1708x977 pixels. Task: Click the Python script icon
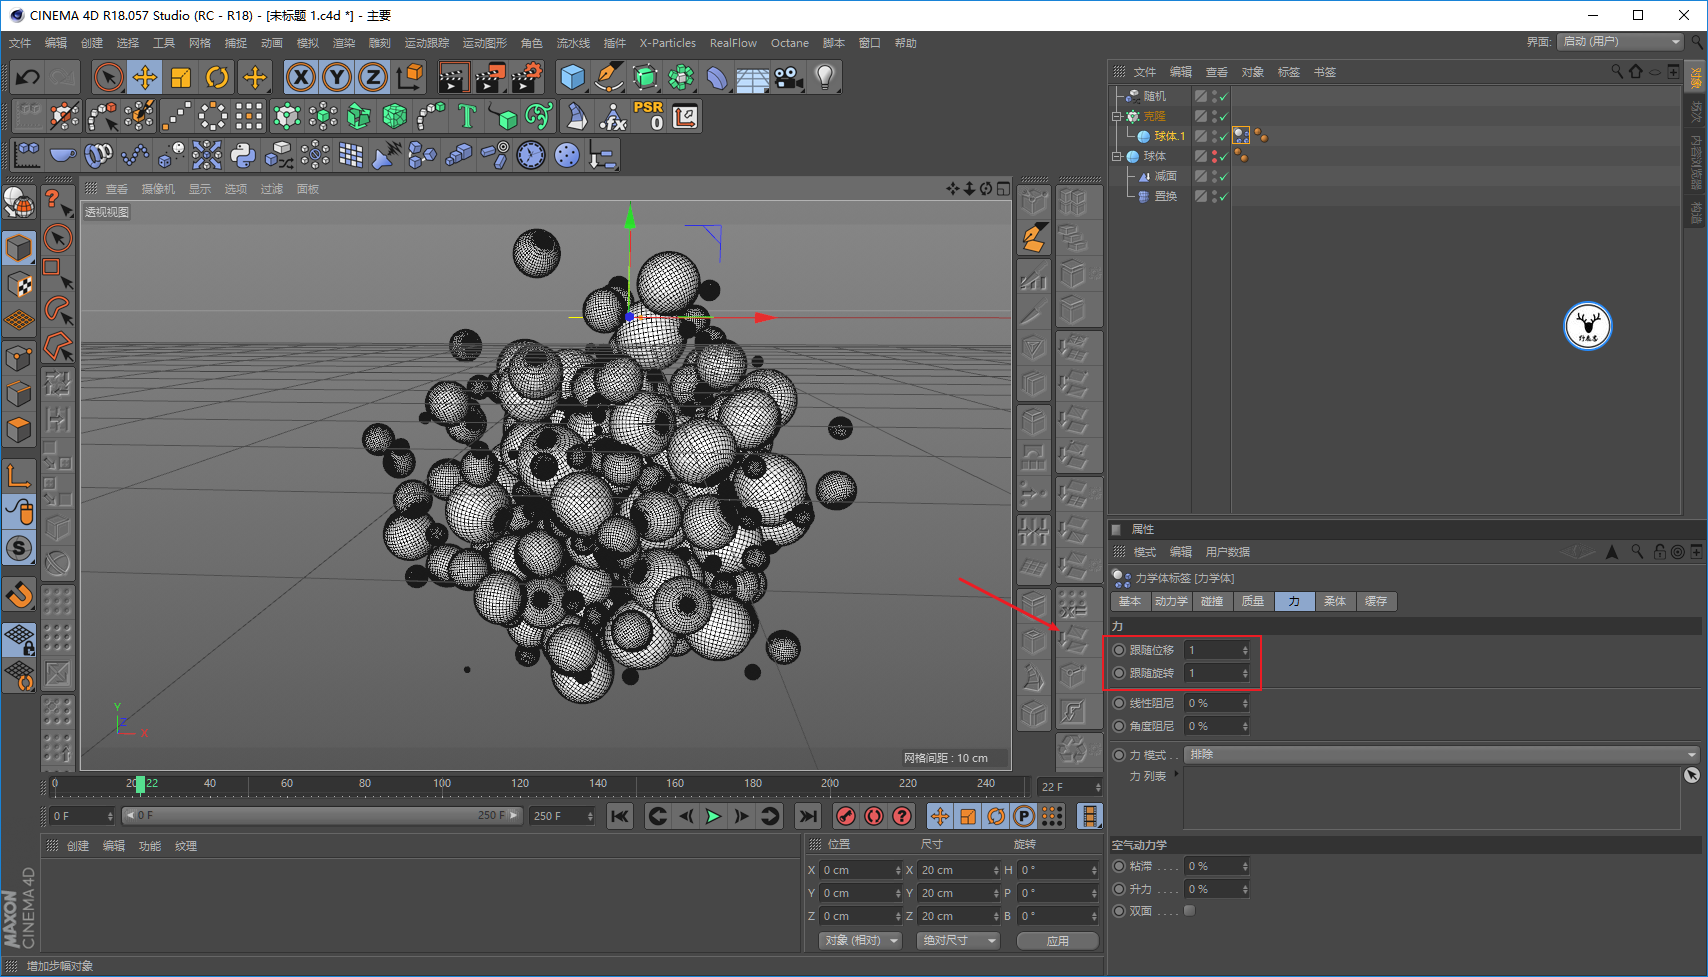[243, 155]
